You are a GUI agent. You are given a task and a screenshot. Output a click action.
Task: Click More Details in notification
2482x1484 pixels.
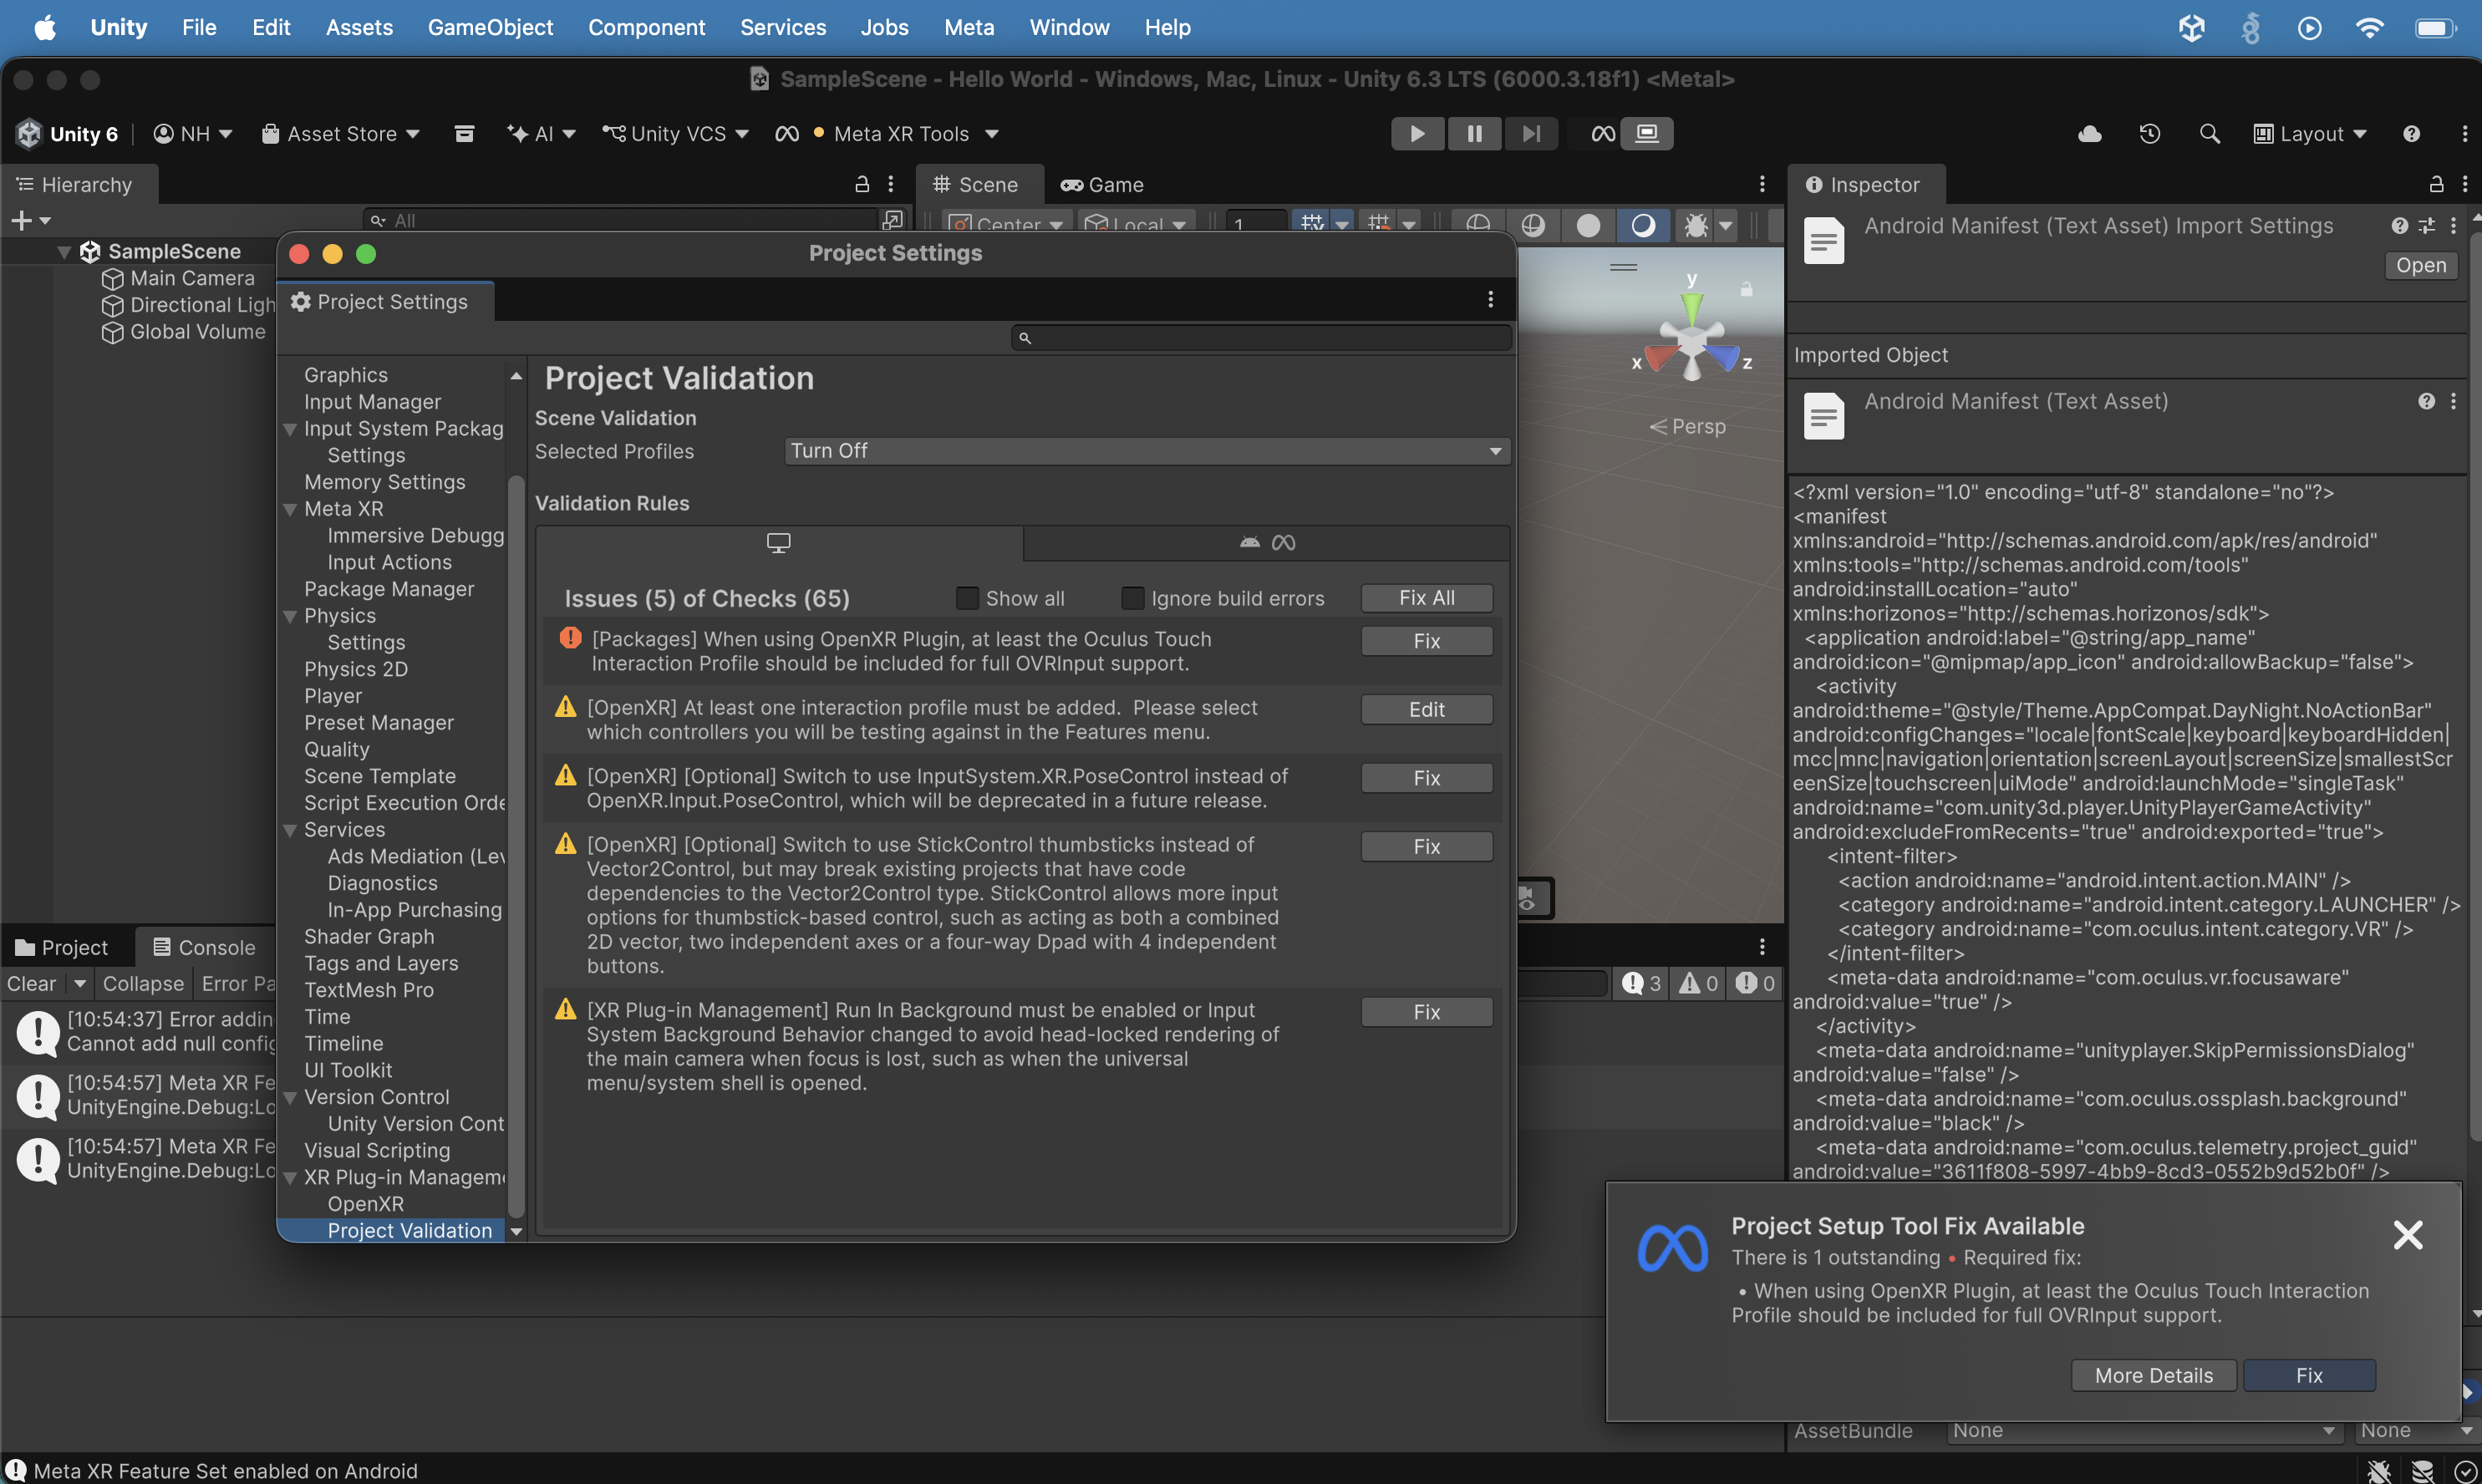point(2153,1375)
